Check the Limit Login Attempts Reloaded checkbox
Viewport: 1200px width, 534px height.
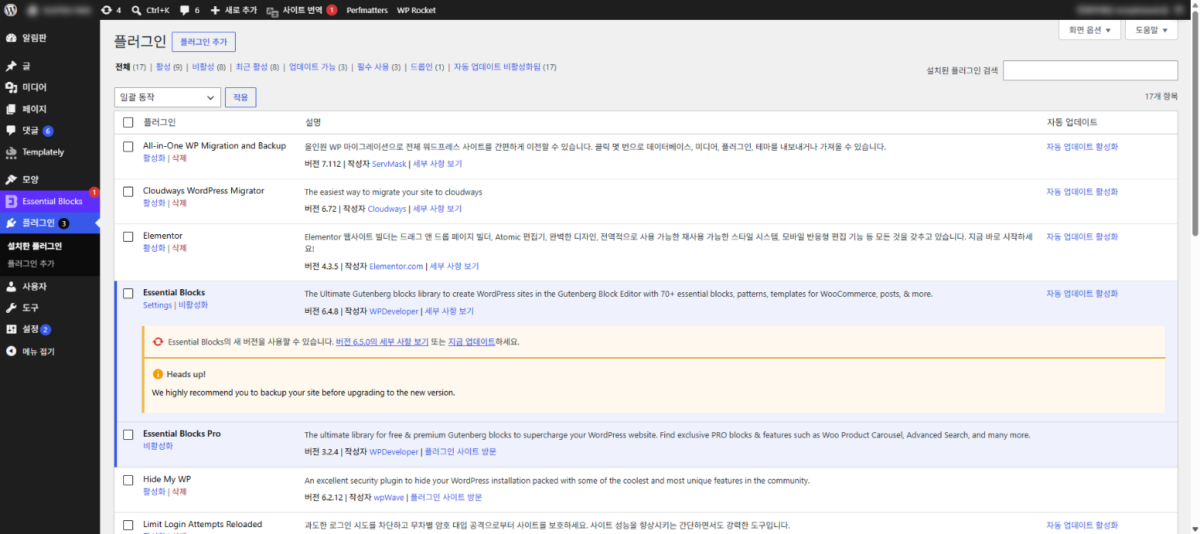tap(128, 524)
